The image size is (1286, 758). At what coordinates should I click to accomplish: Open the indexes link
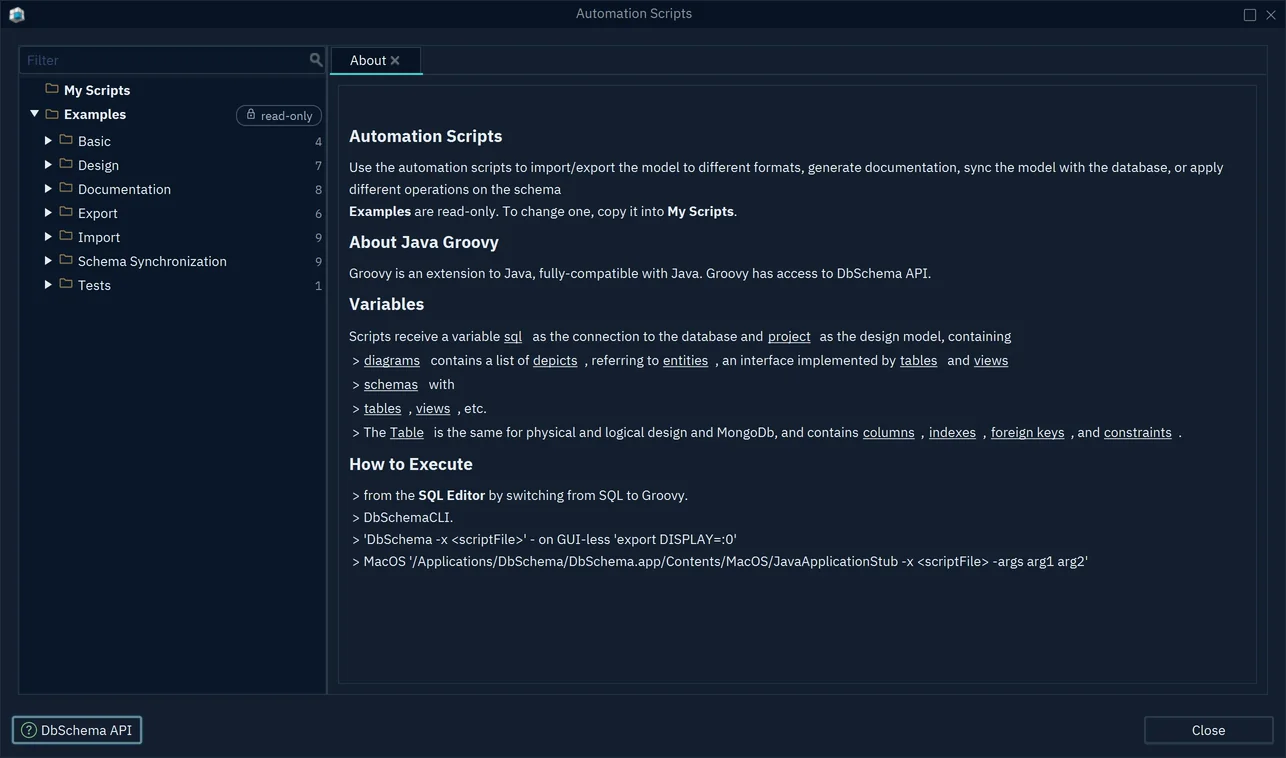point(952,432)
